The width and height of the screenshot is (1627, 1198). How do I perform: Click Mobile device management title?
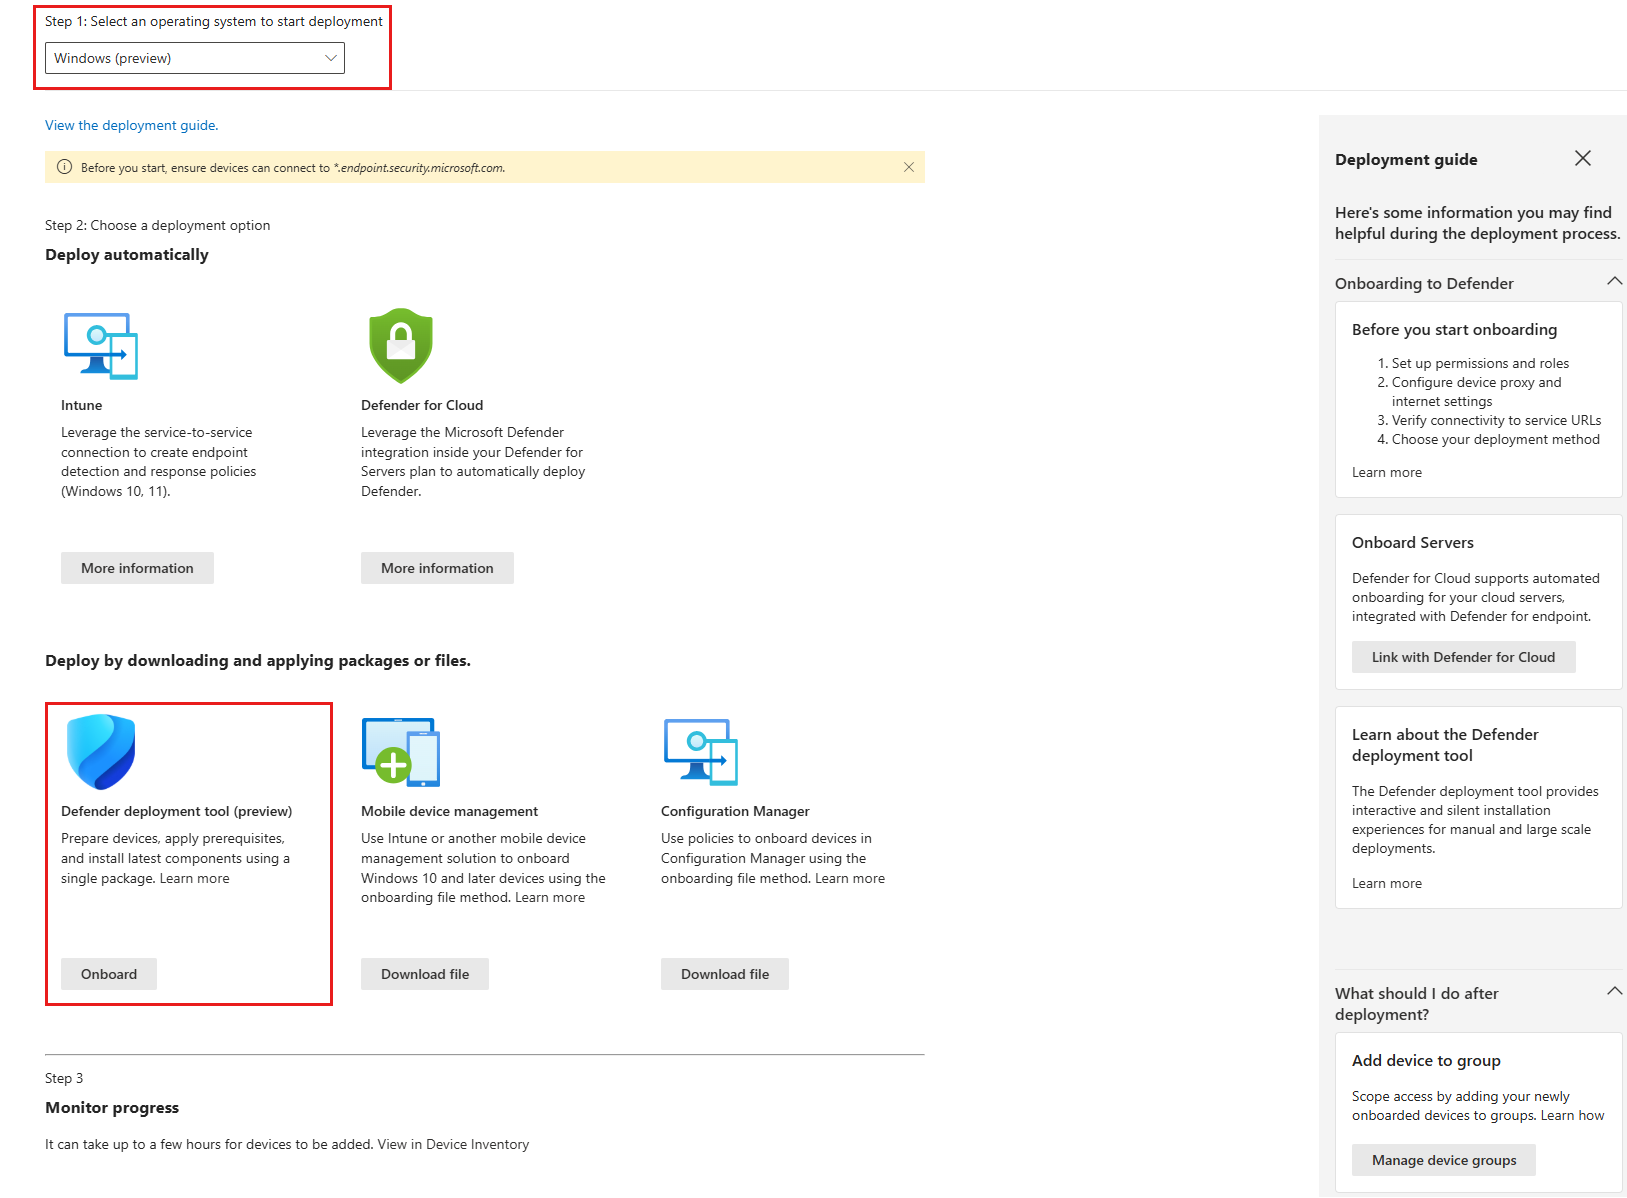[449, 811]
